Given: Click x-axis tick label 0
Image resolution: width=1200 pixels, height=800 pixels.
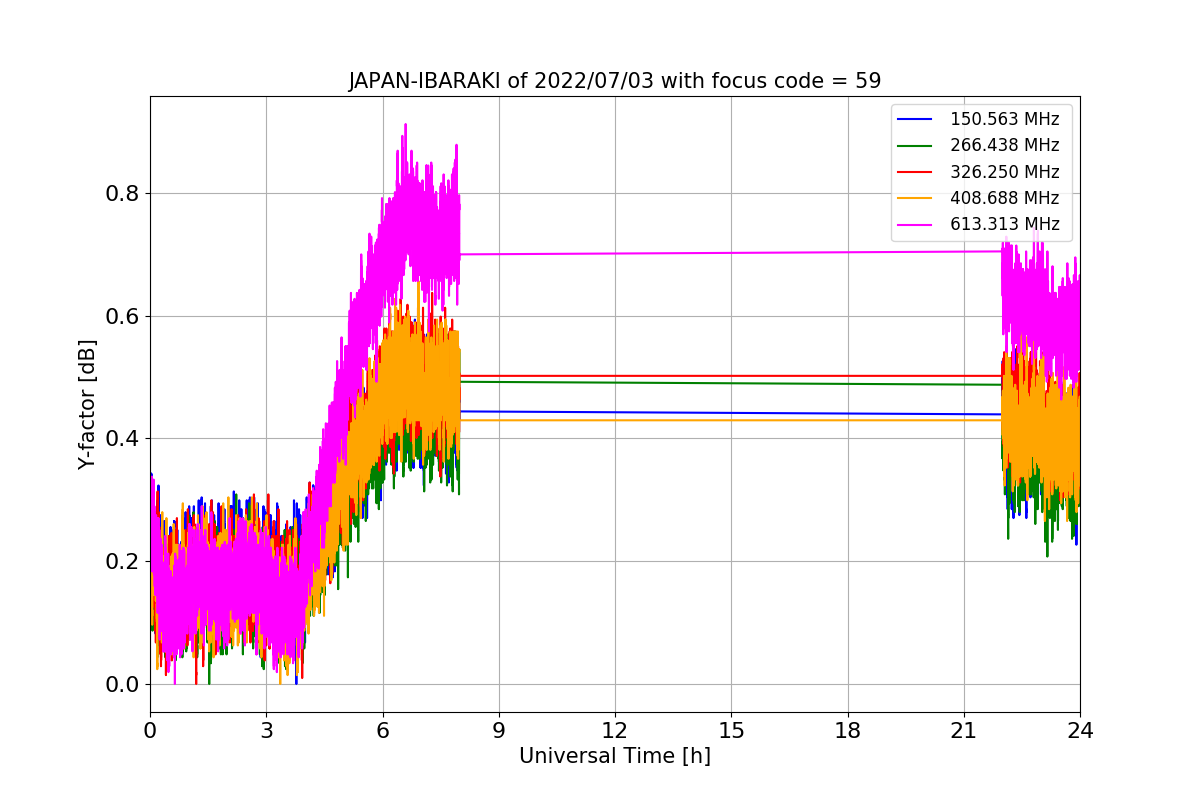Looking at the screenshot, I should (150, 731).
